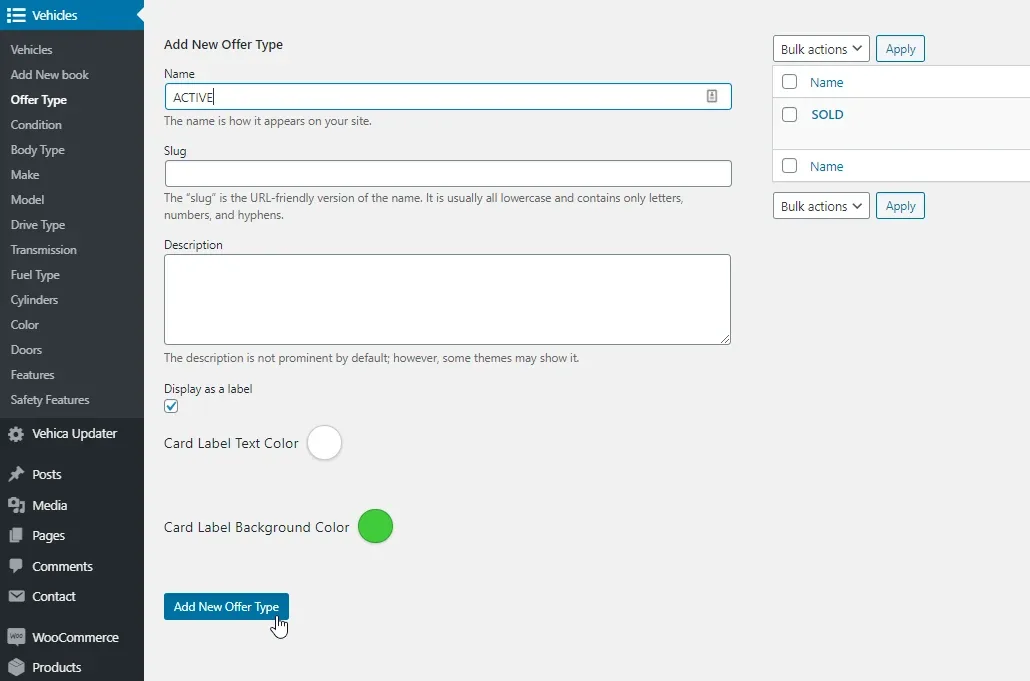Click the bottom Apply button

pyautogui.click(x=900, y=206)
